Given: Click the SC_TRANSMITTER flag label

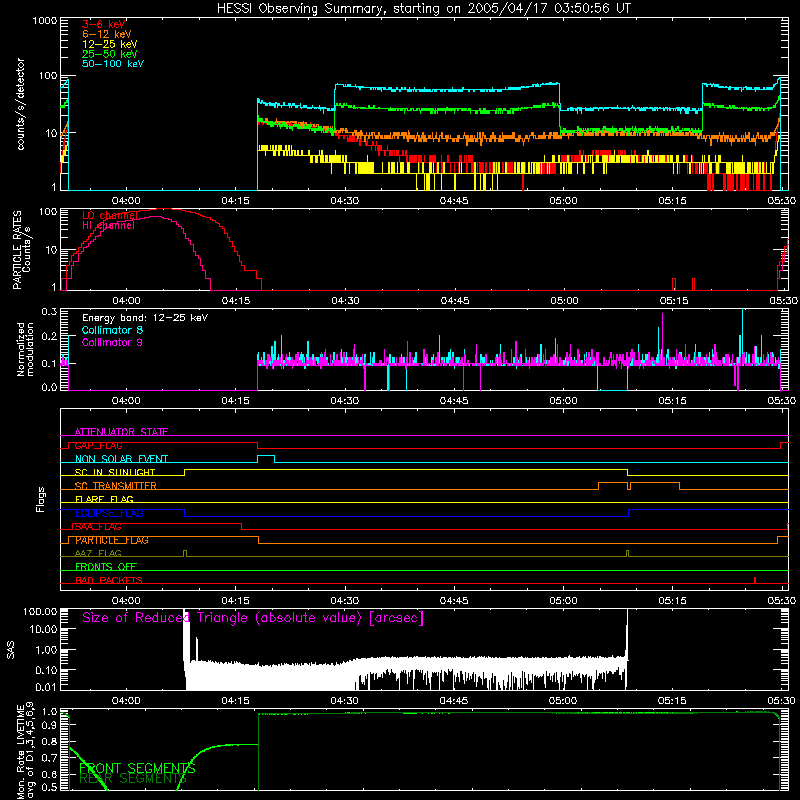Looking at the screenshot, I should [115, 486].
